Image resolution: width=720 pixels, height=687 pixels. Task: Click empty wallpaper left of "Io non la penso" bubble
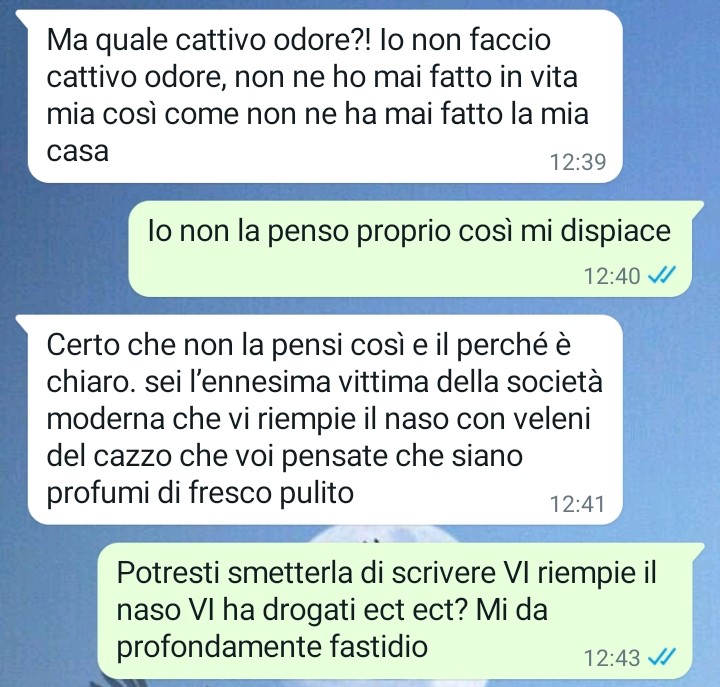point(64,249)
